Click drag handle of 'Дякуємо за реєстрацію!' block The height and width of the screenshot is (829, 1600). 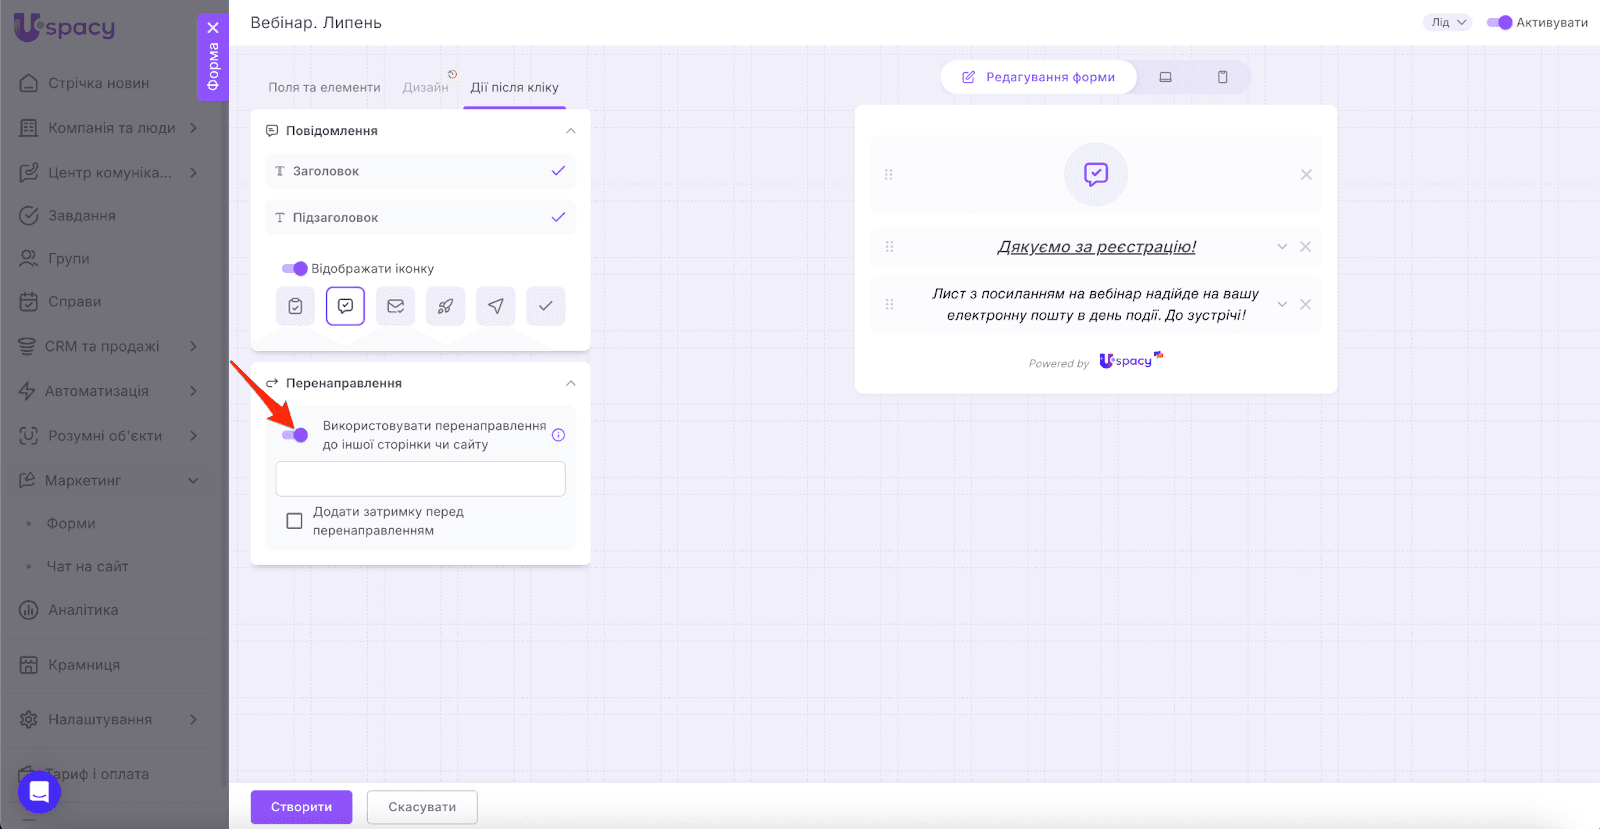(889, 247)
